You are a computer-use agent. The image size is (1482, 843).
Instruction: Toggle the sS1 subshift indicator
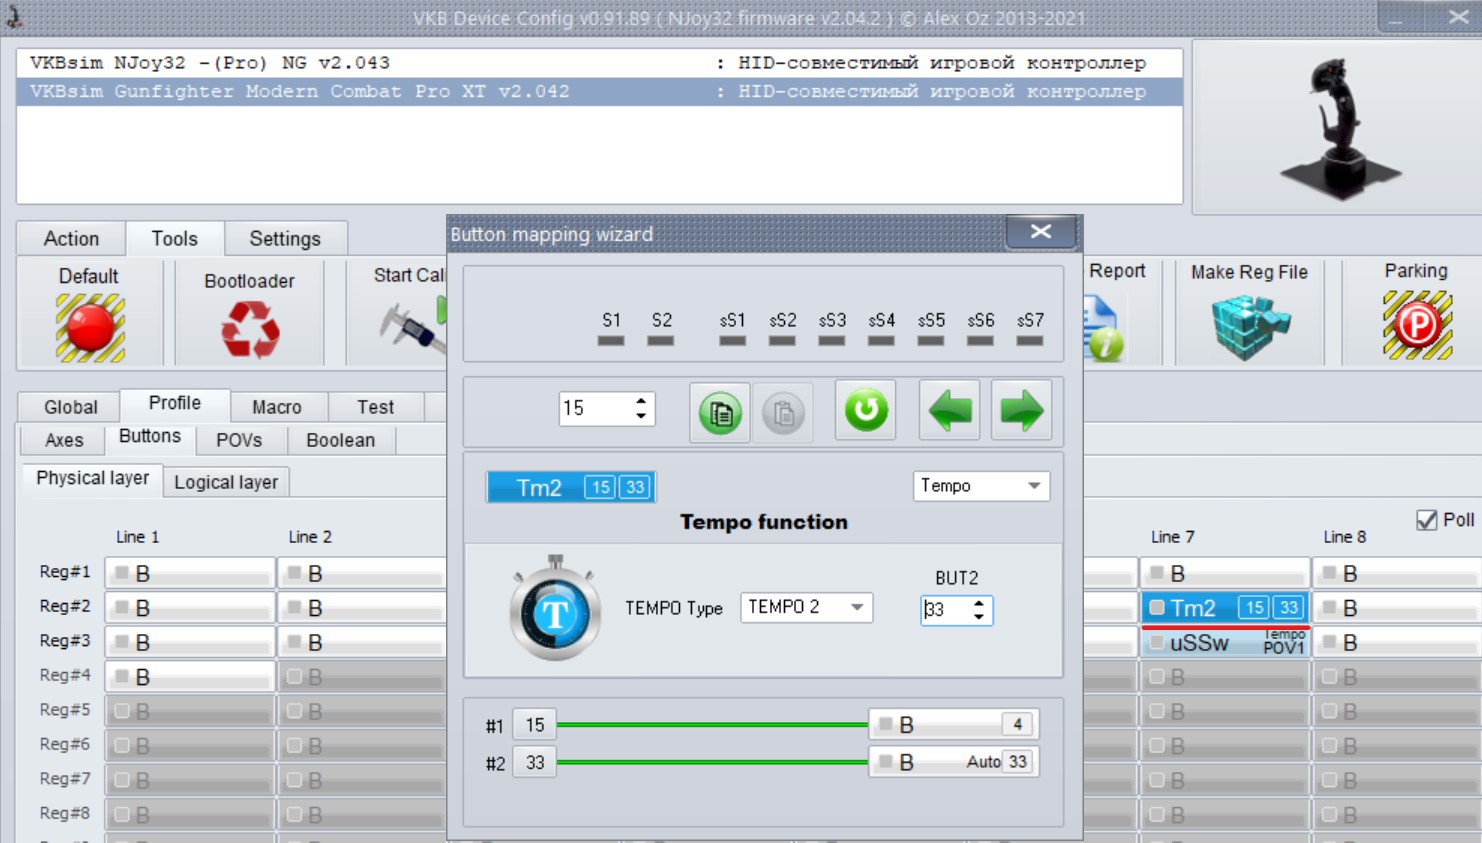732,341
